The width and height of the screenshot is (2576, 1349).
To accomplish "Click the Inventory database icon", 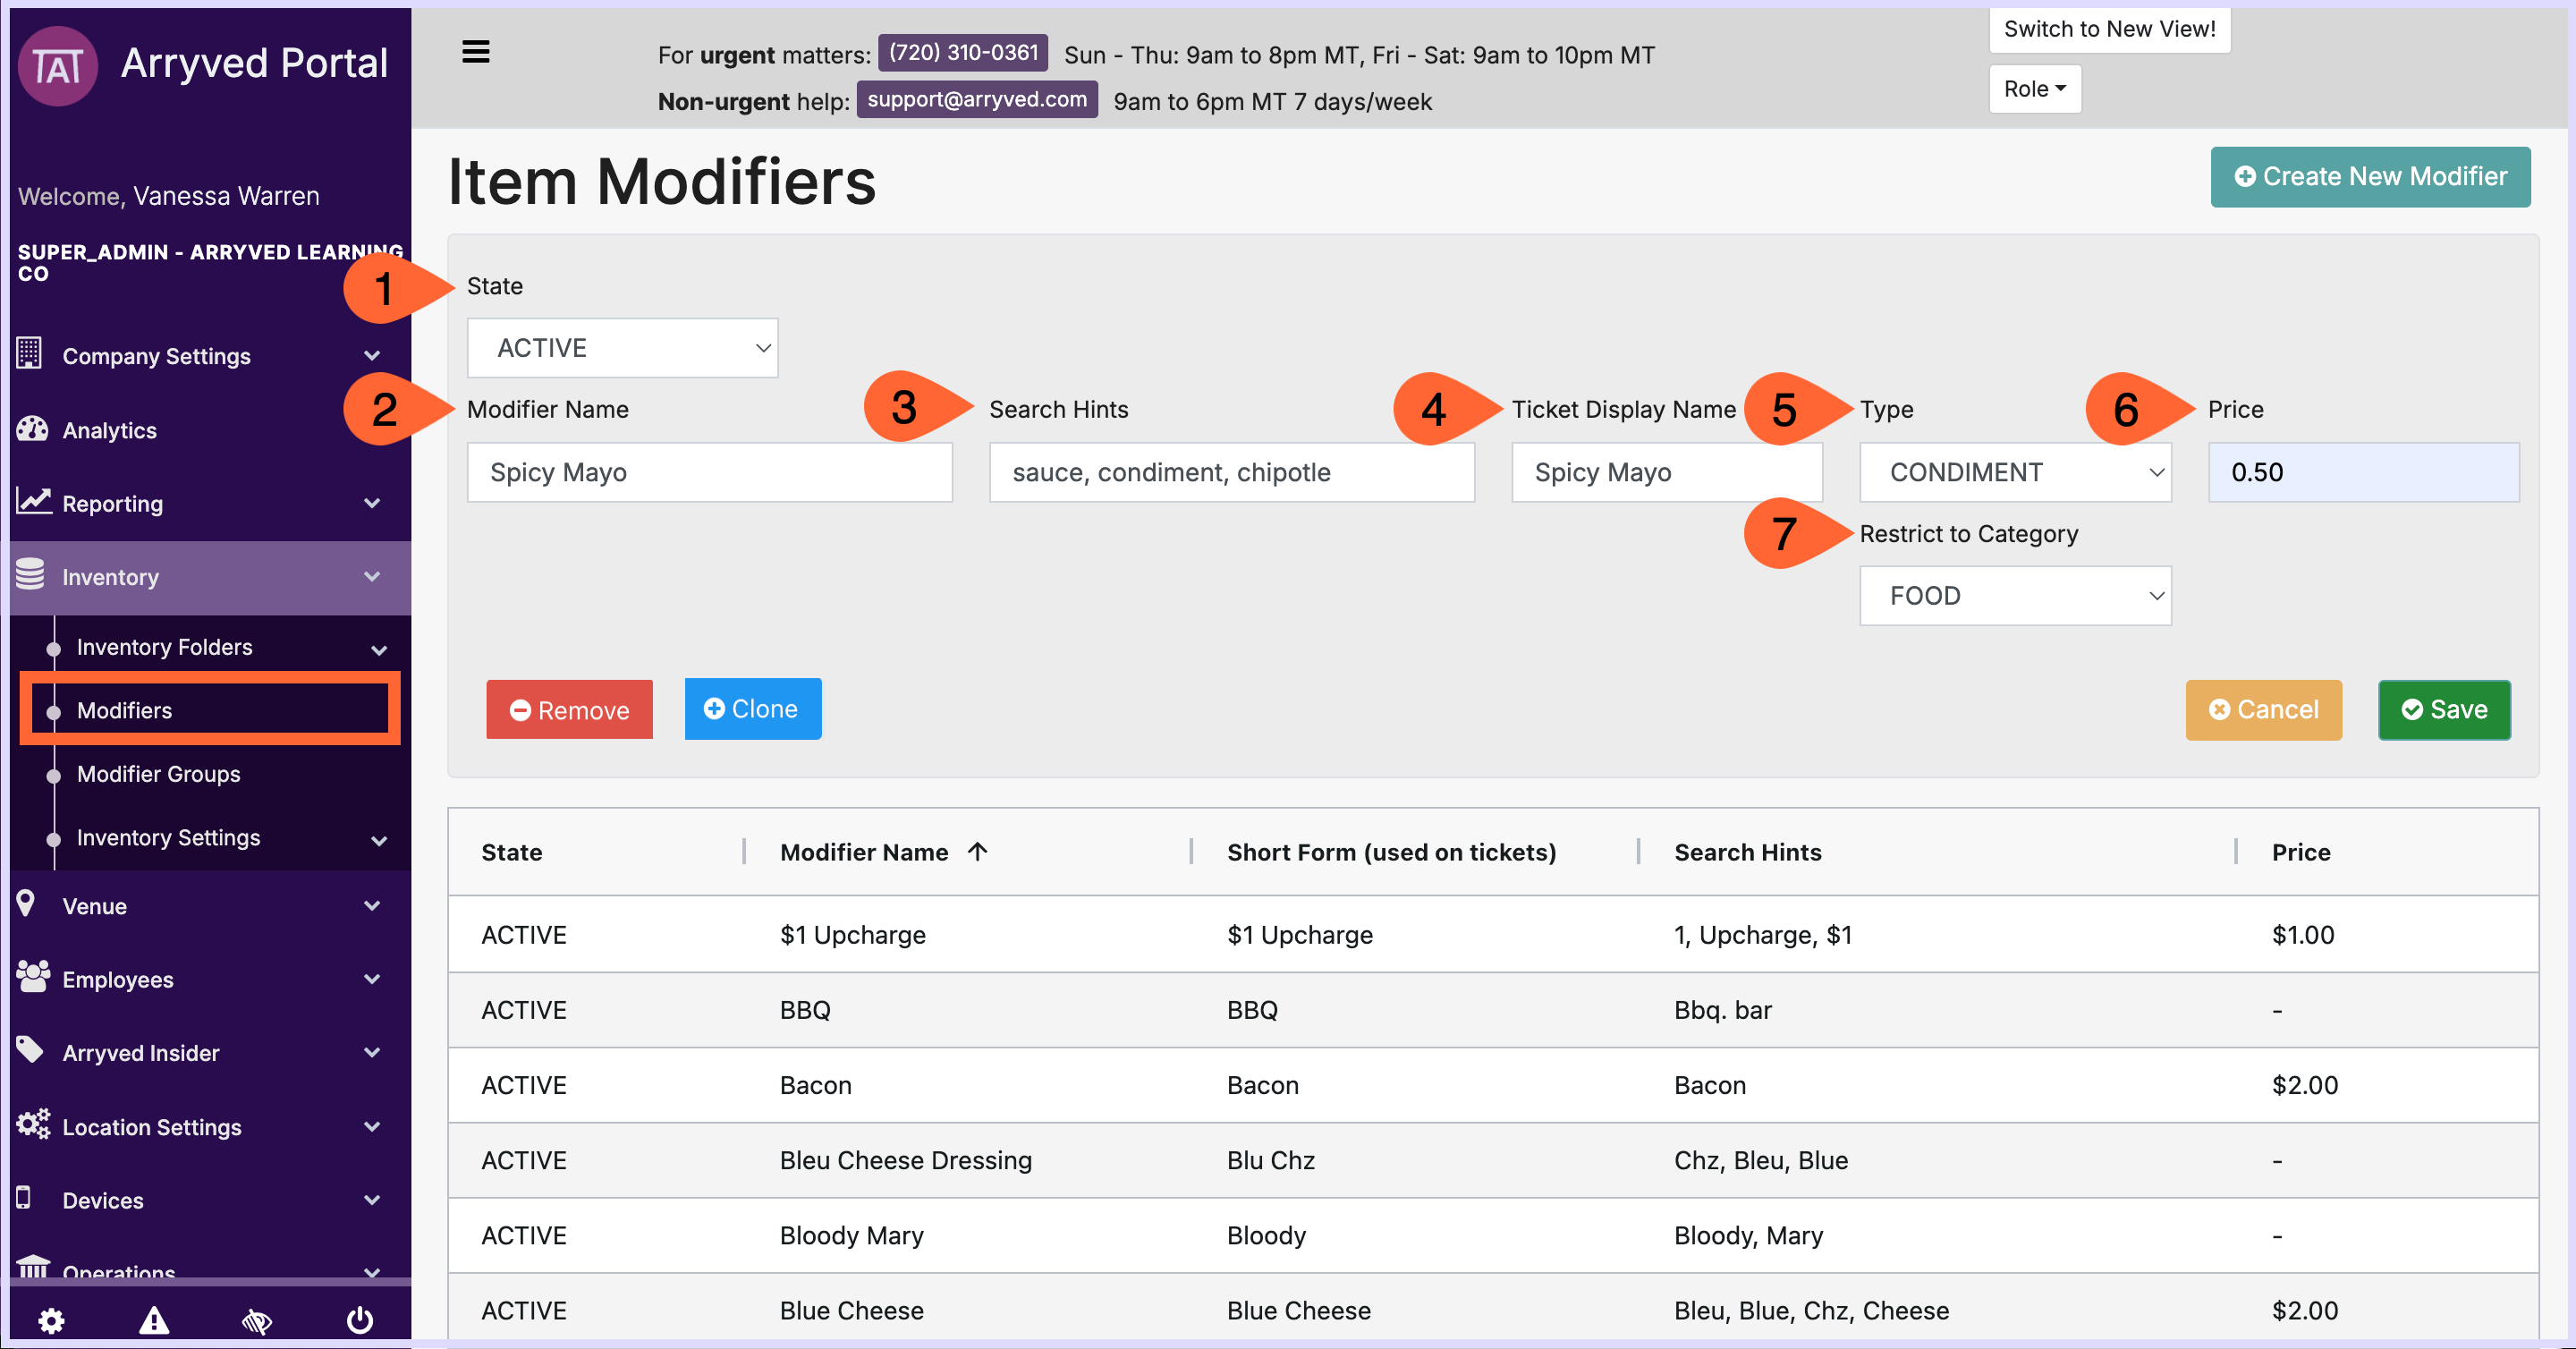I will click(30, 575).
